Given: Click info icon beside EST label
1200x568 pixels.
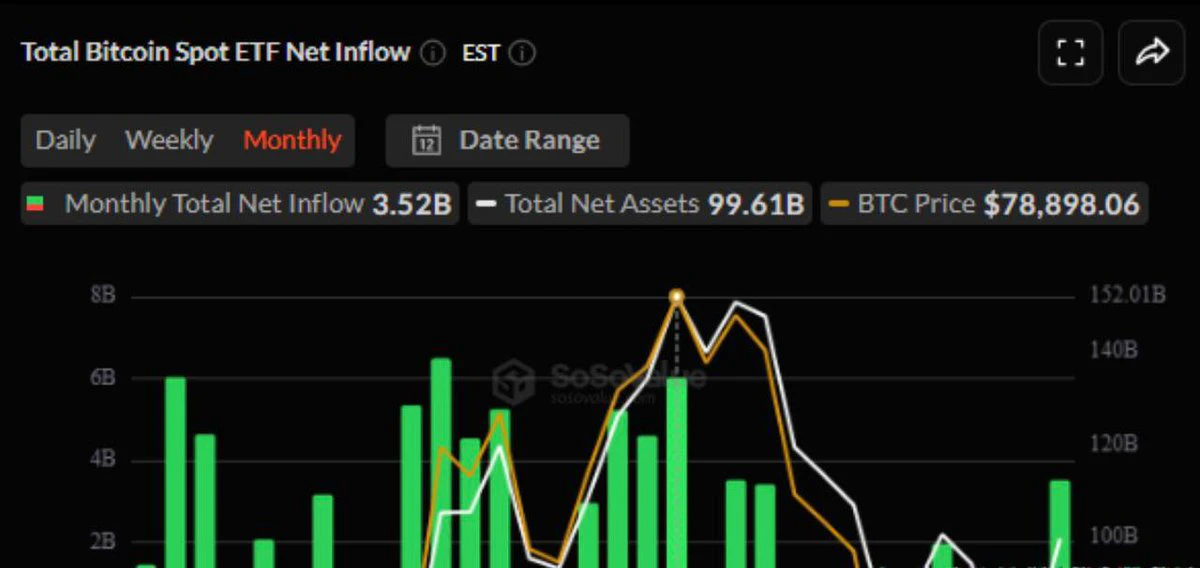Looking at the screenshot, I should coord(523,53).
